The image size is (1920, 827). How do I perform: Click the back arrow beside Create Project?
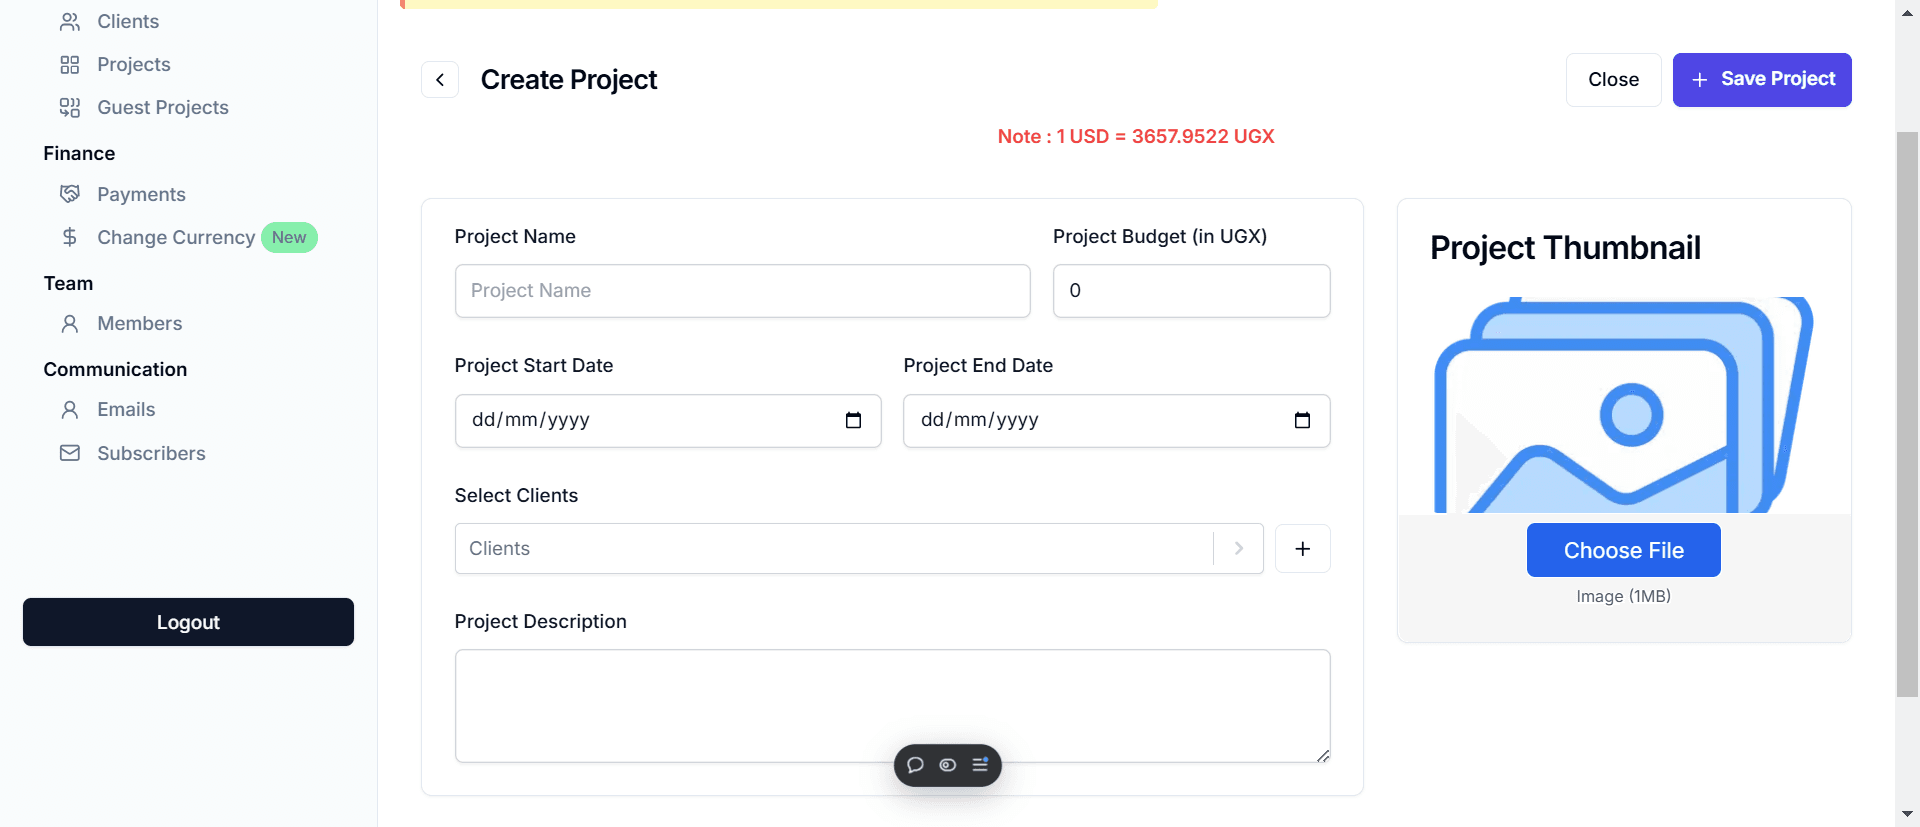point(440,80)
